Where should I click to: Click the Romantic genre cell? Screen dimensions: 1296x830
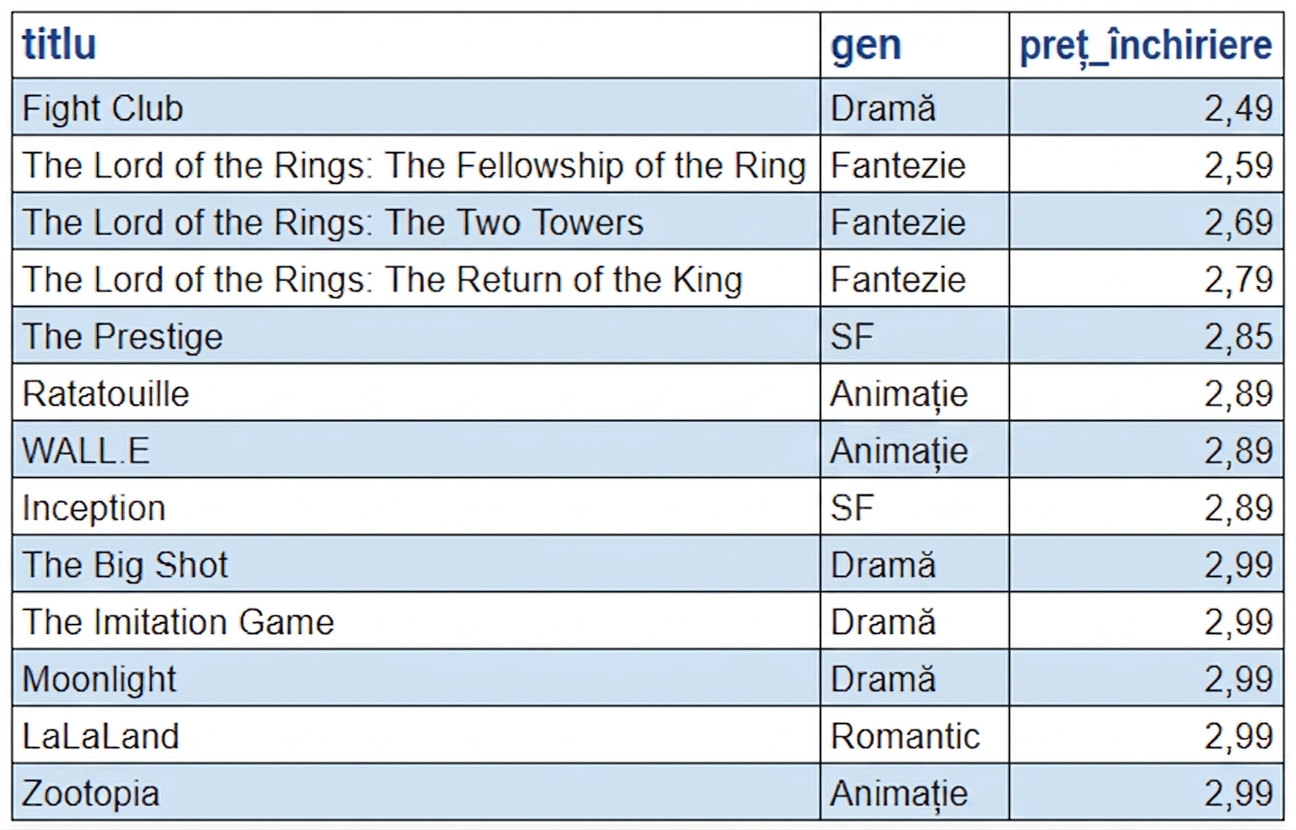click(914, 734)
